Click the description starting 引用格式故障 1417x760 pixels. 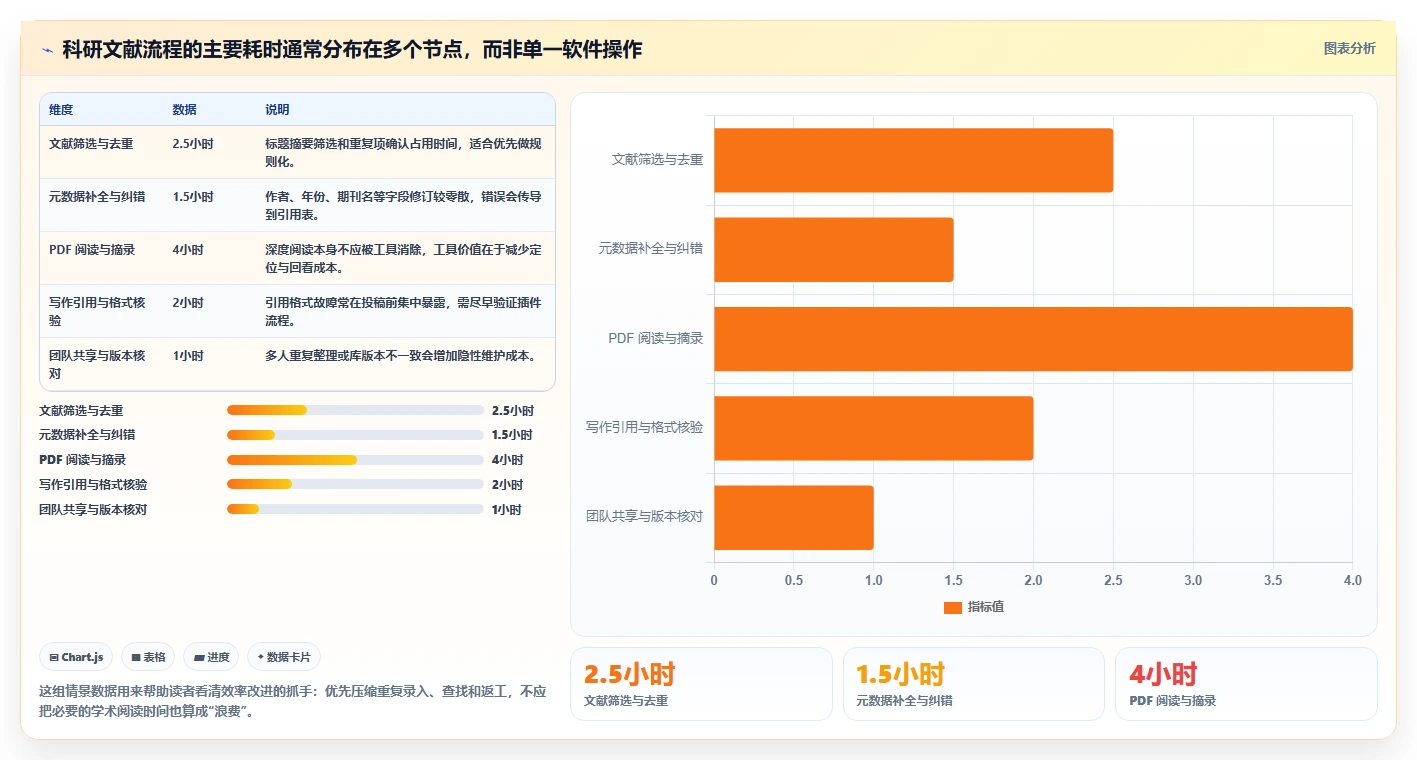pyautogui.click(x=403, y=311)
